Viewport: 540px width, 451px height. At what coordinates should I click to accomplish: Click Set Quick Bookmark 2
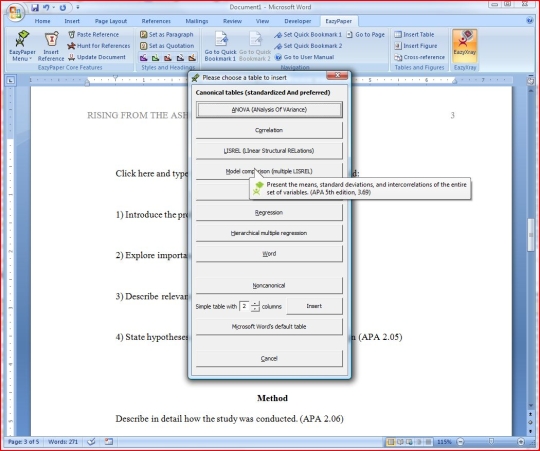[308, 46]
